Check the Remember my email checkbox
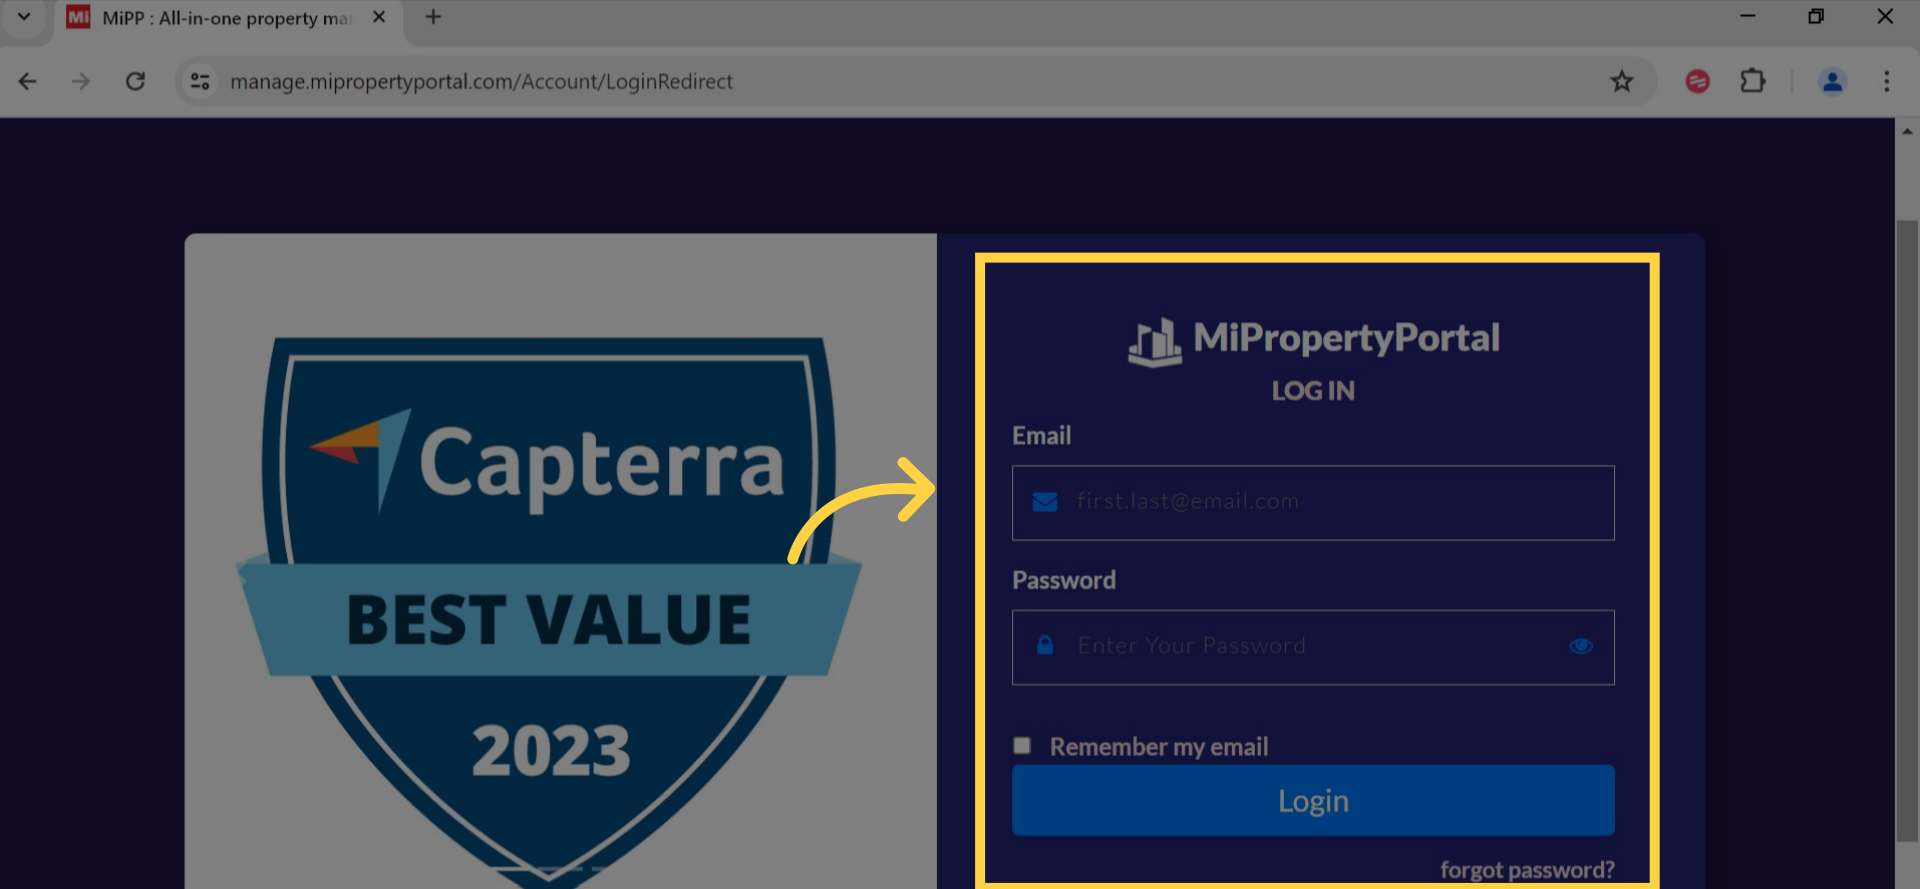This screenshot has width=1920, height=889. [1021, 745]
